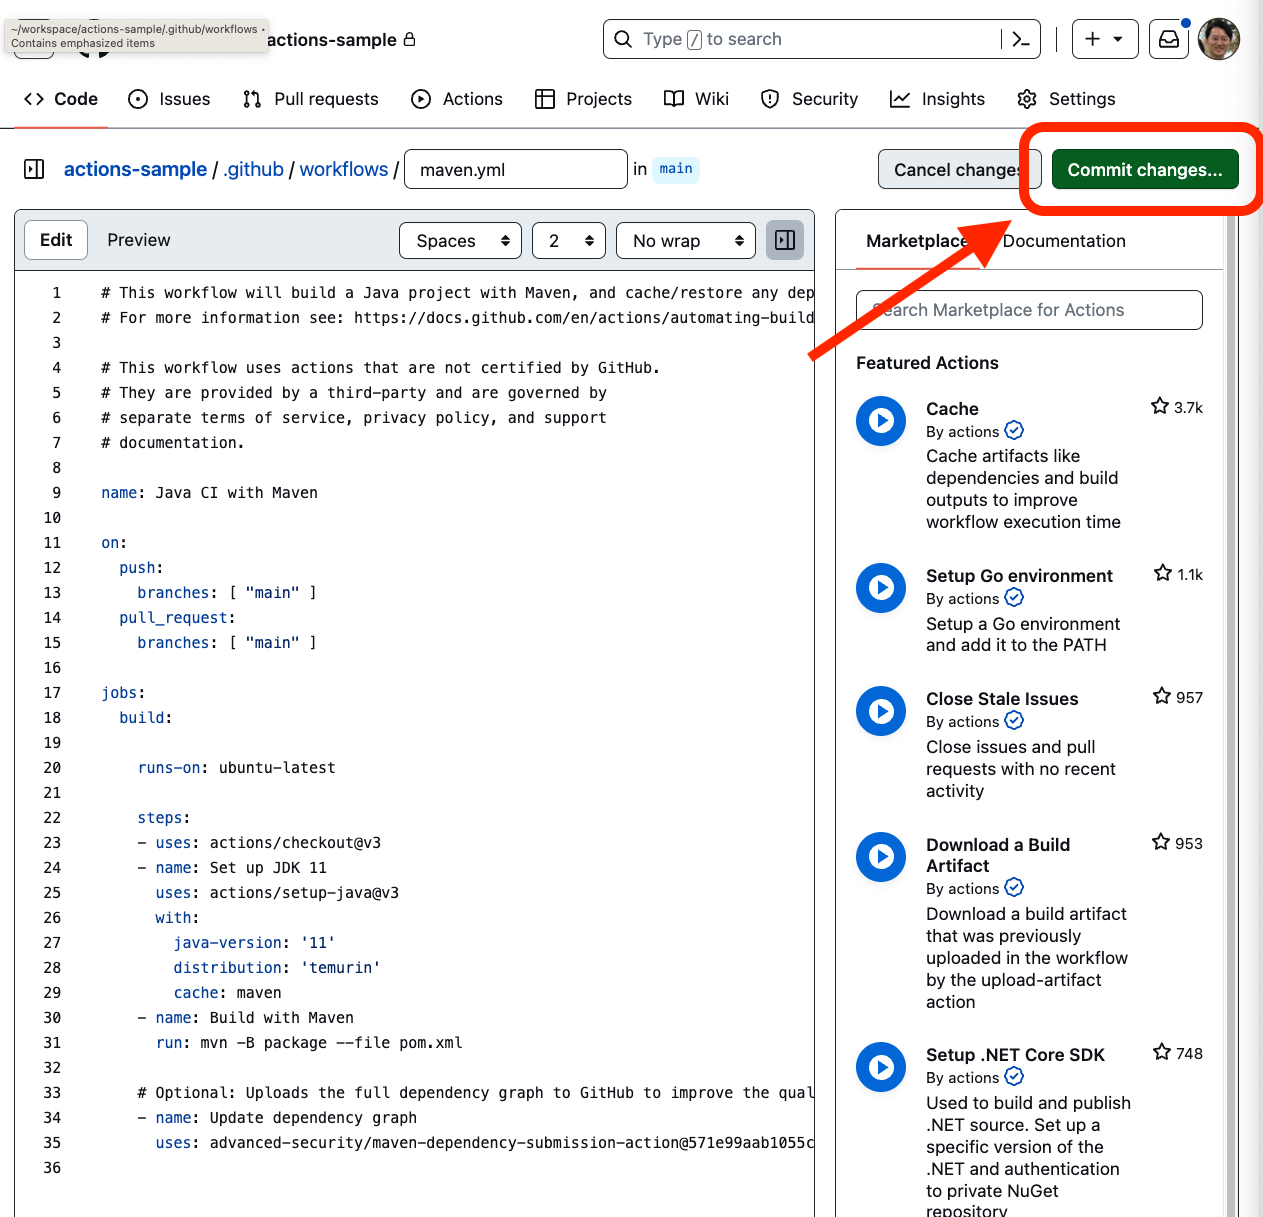This screenshot has width=1263, height=1217.
Task: Toggle the help side panel icon
Action: pyautogui.click(x=785, y=240)
